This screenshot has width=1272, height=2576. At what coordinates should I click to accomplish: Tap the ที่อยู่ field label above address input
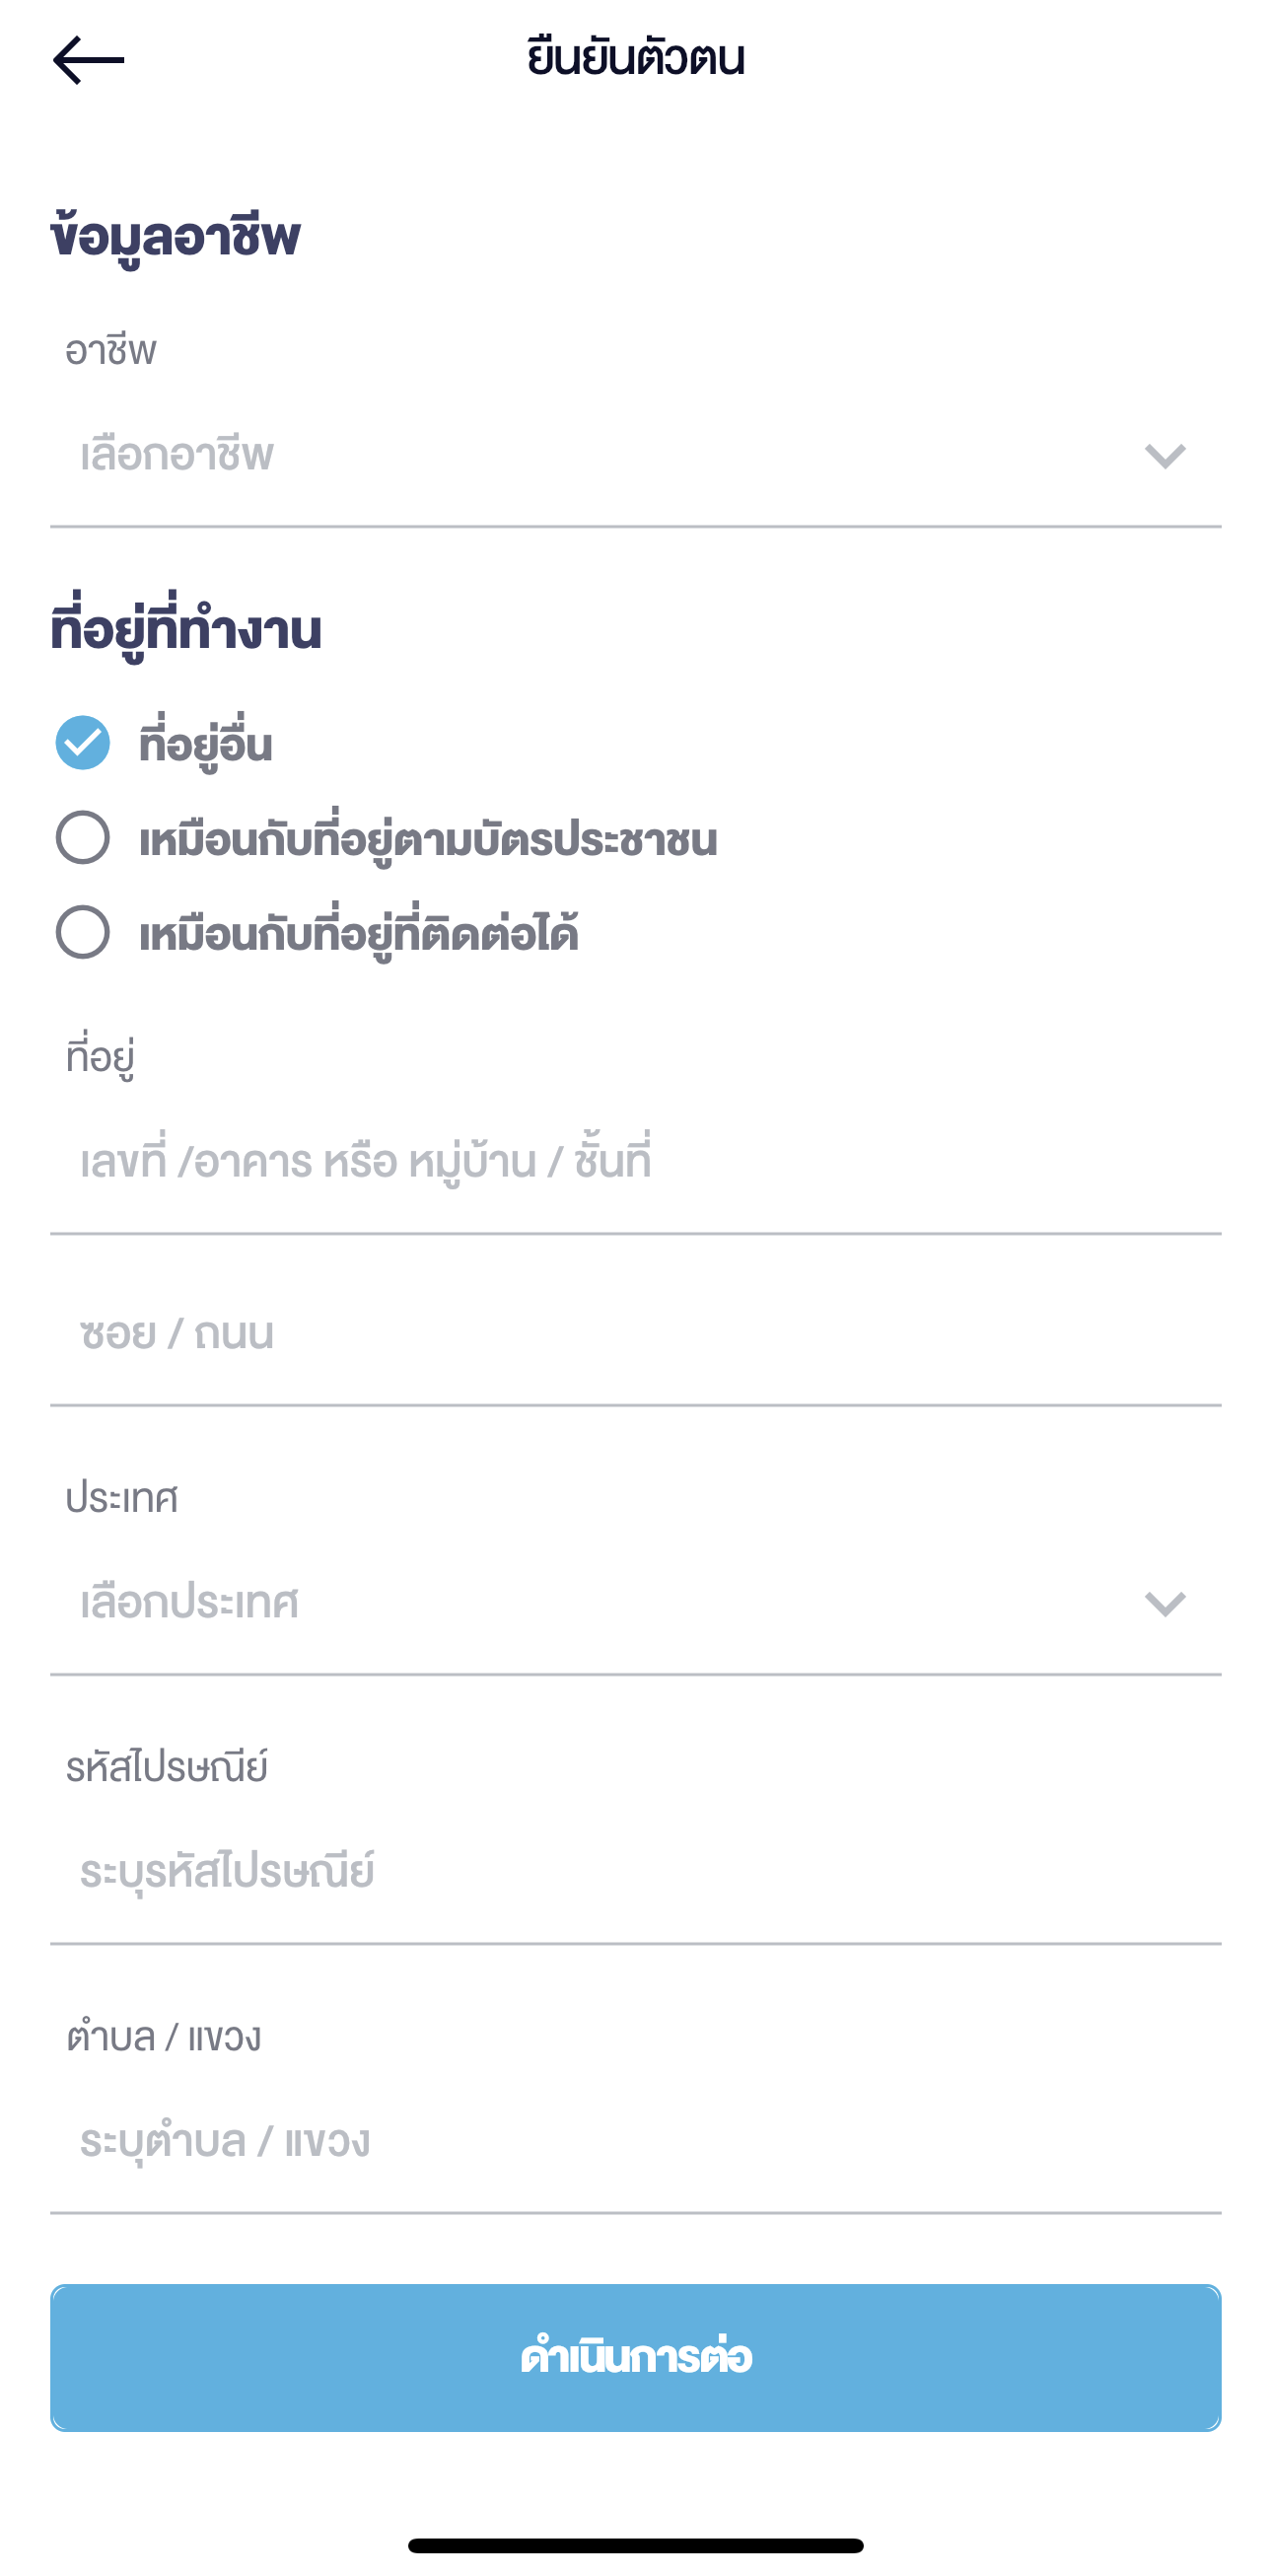100,1057
